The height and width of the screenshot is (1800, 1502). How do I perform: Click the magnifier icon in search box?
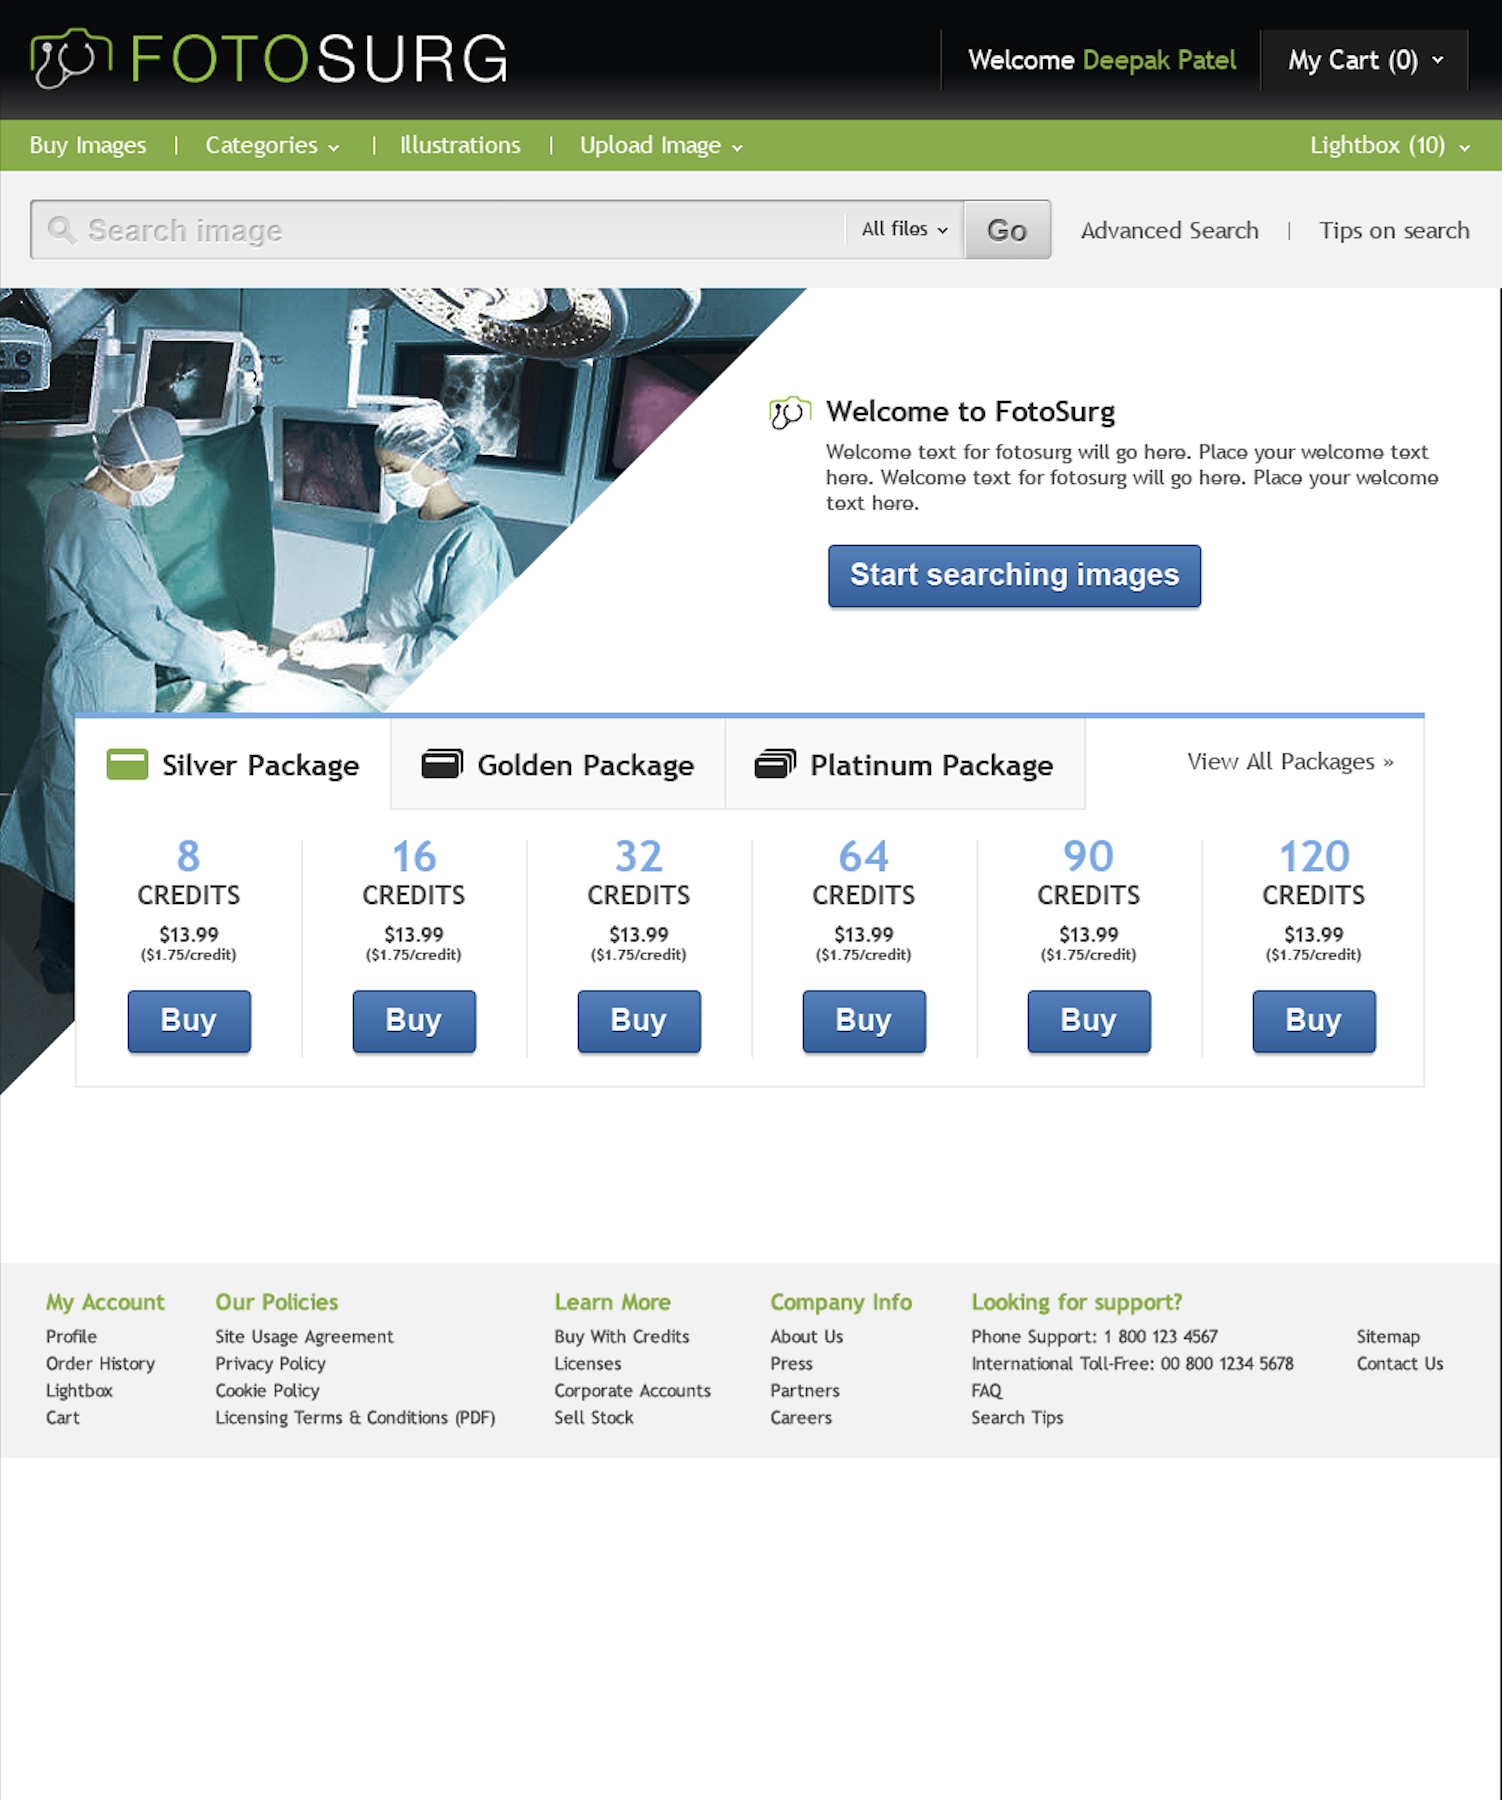click(62, 230)
